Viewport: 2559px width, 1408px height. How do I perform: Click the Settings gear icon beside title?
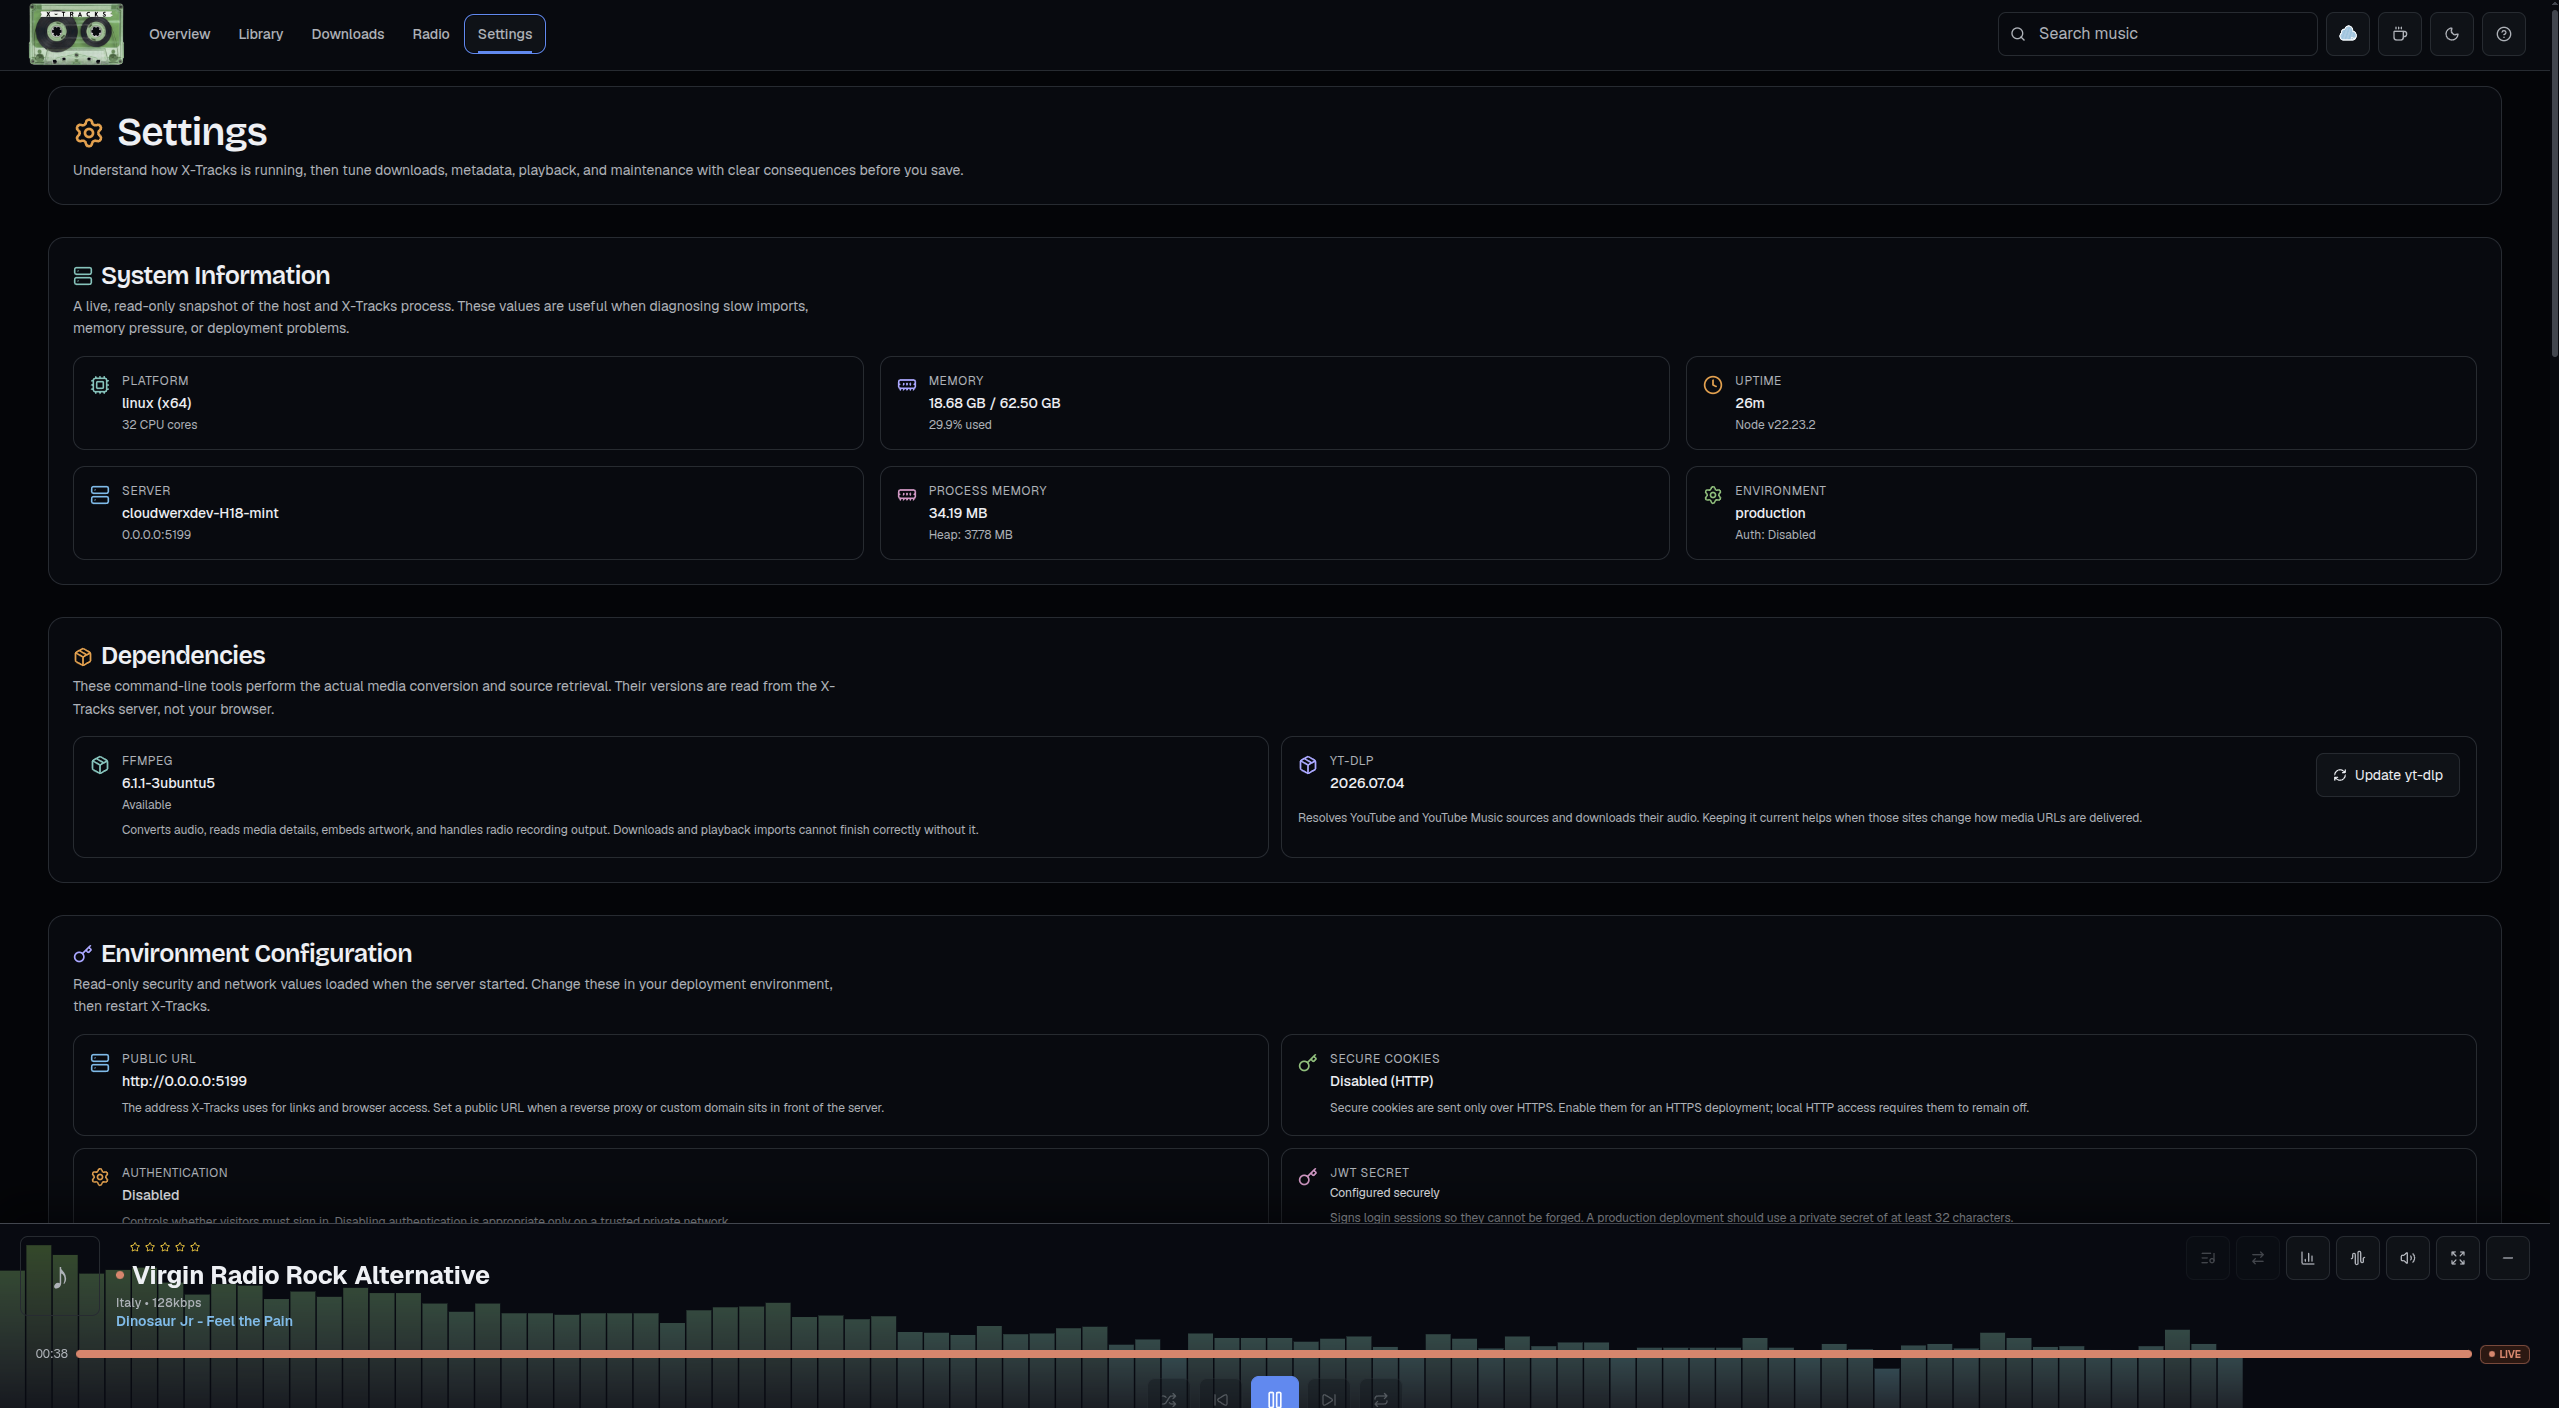89,132
